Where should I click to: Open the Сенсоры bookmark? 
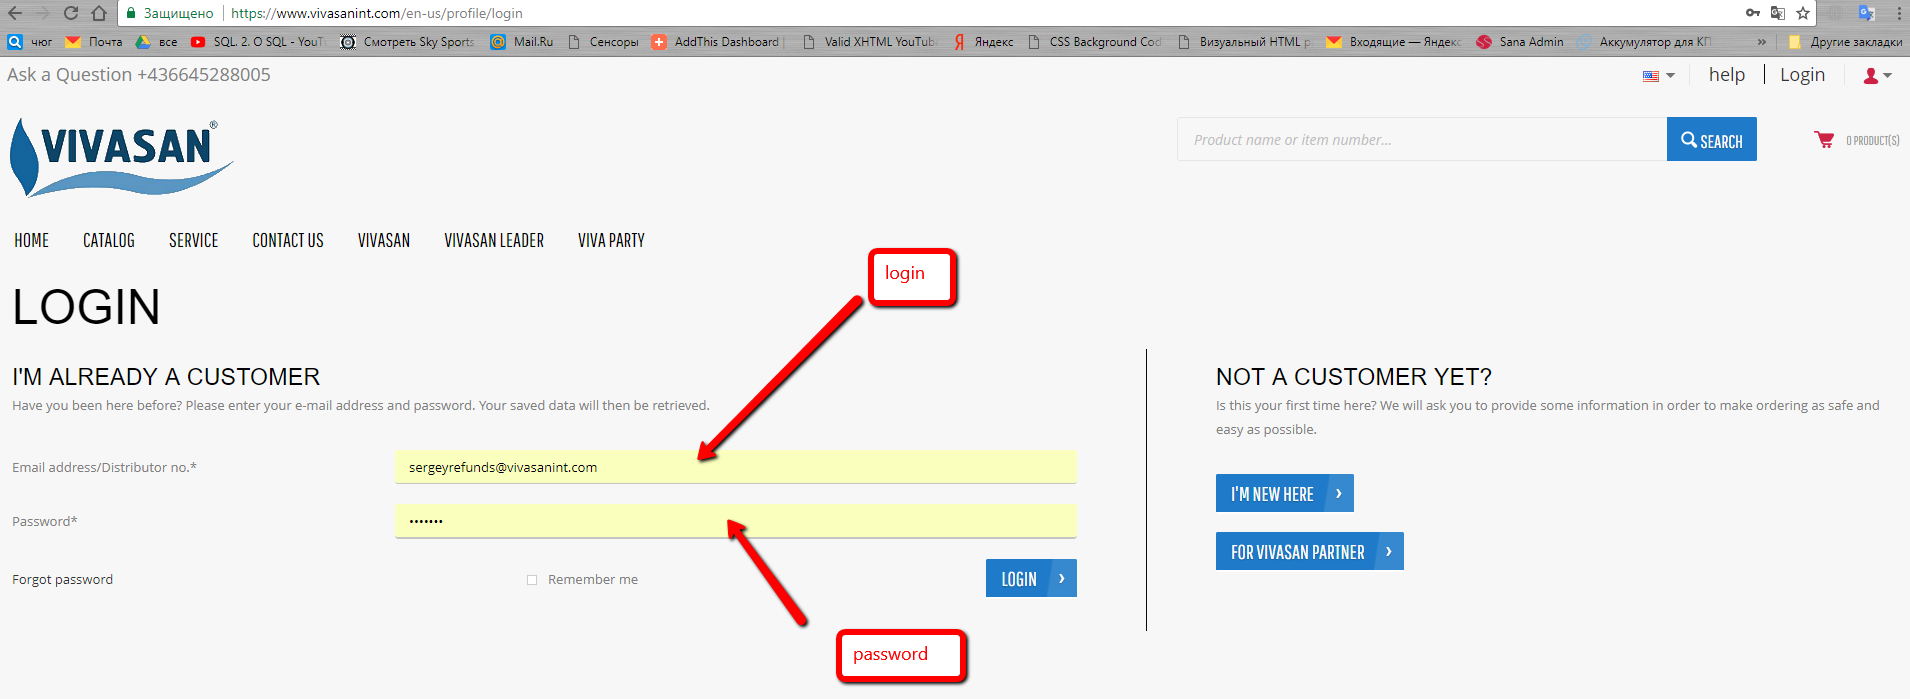point(603,42)
